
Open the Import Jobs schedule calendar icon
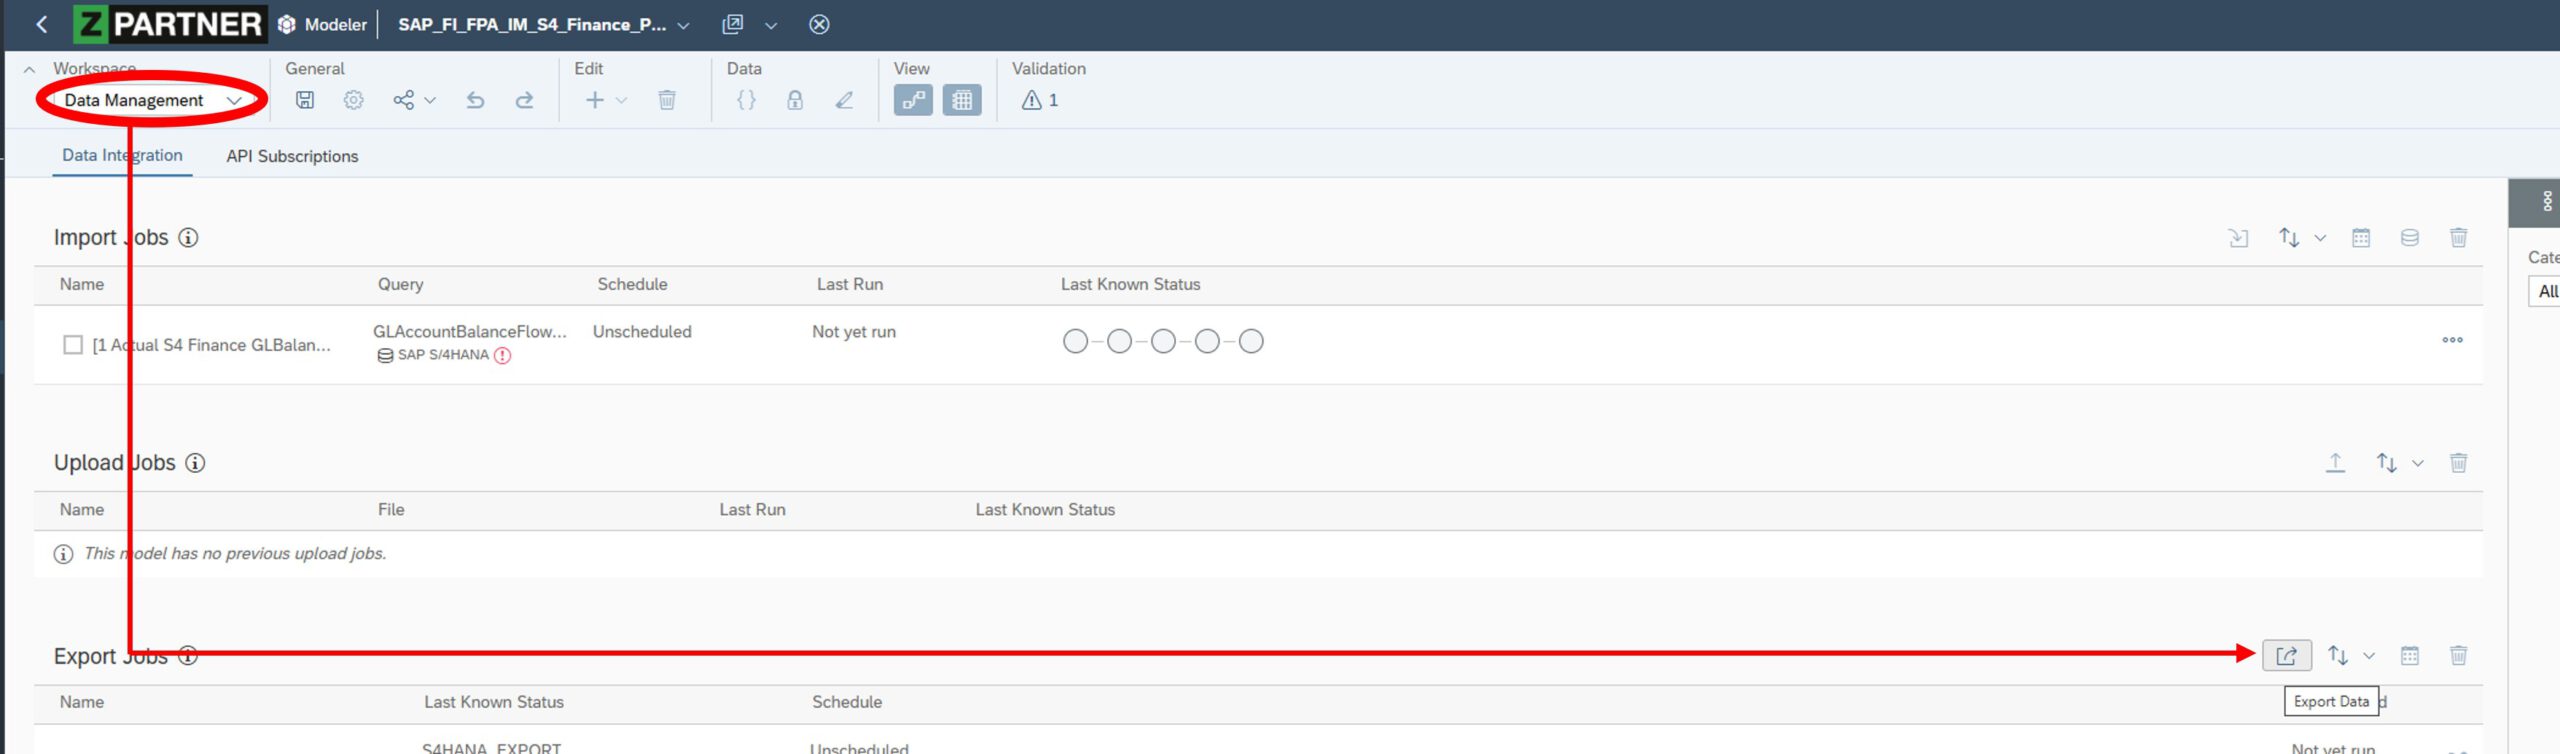pyautogui.click(x=2361, y=238)
